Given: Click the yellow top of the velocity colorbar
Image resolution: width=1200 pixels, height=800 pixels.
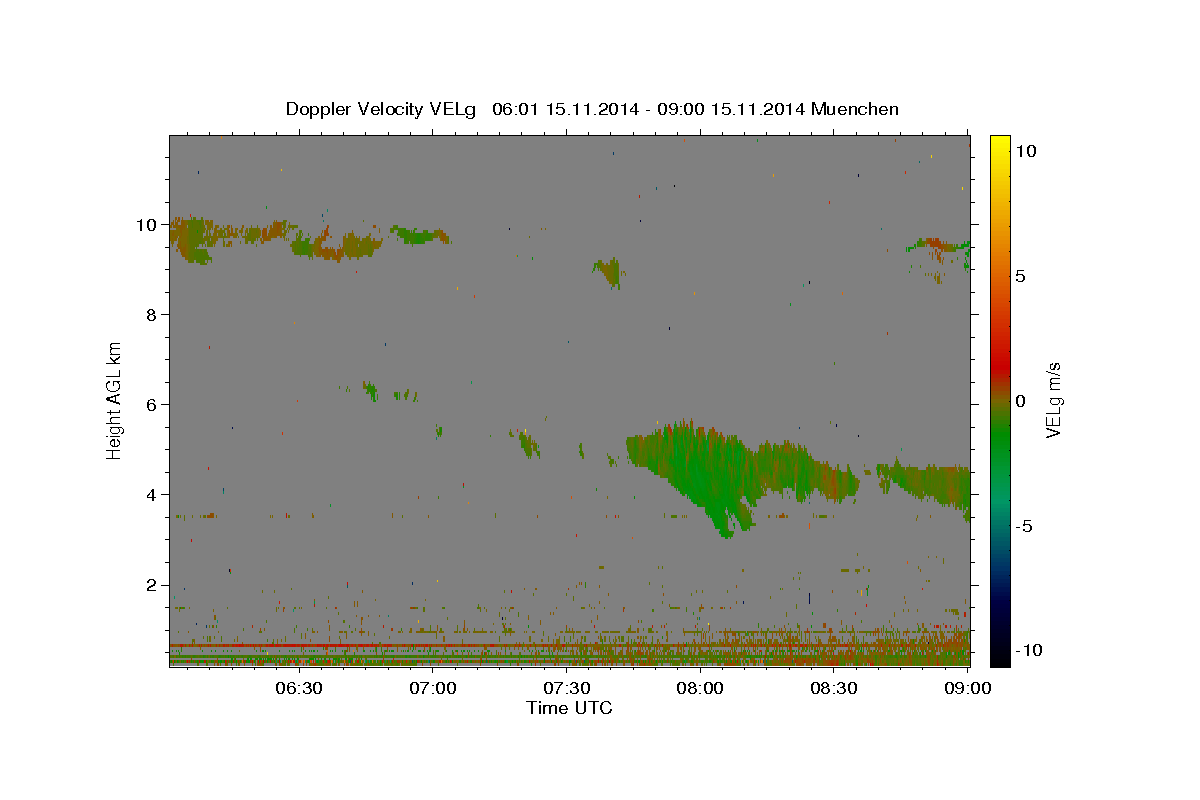Looking at the screenshot, I should (x=1000, y=145).
